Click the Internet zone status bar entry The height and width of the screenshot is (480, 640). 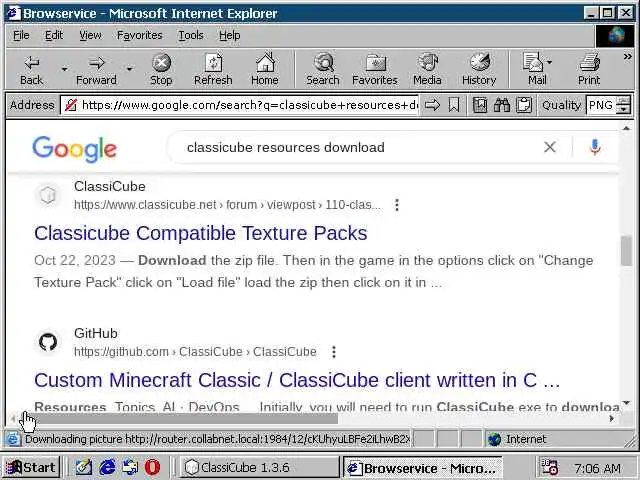pyautogui.click(x=526, y=439)
